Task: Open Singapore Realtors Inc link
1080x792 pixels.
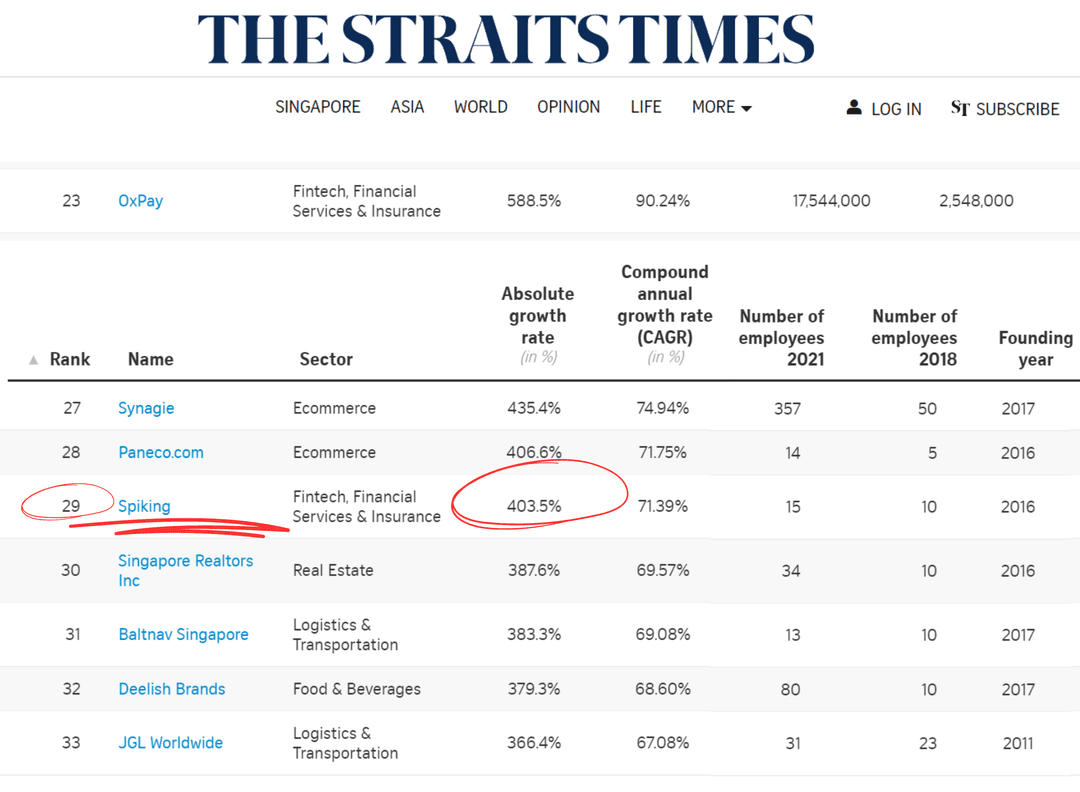Action: coord(185,570)
